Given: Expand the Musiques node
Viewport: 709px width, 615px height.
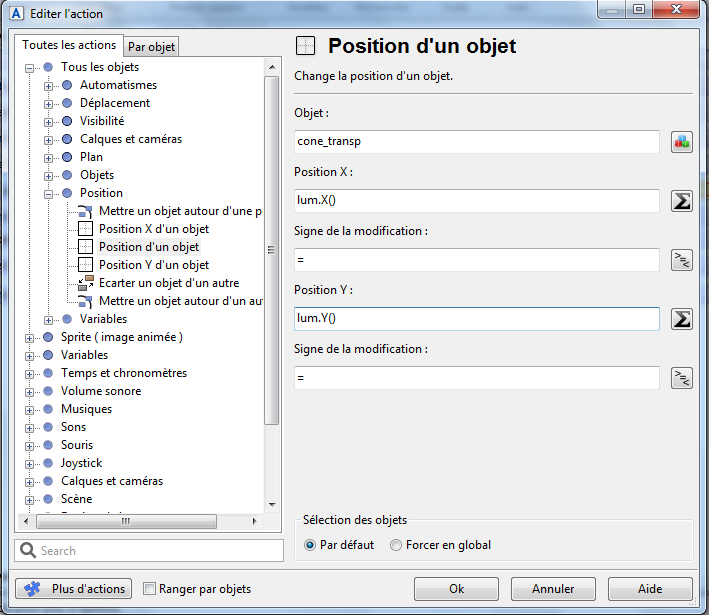Looking at the screenshot, I should (29, 410).
